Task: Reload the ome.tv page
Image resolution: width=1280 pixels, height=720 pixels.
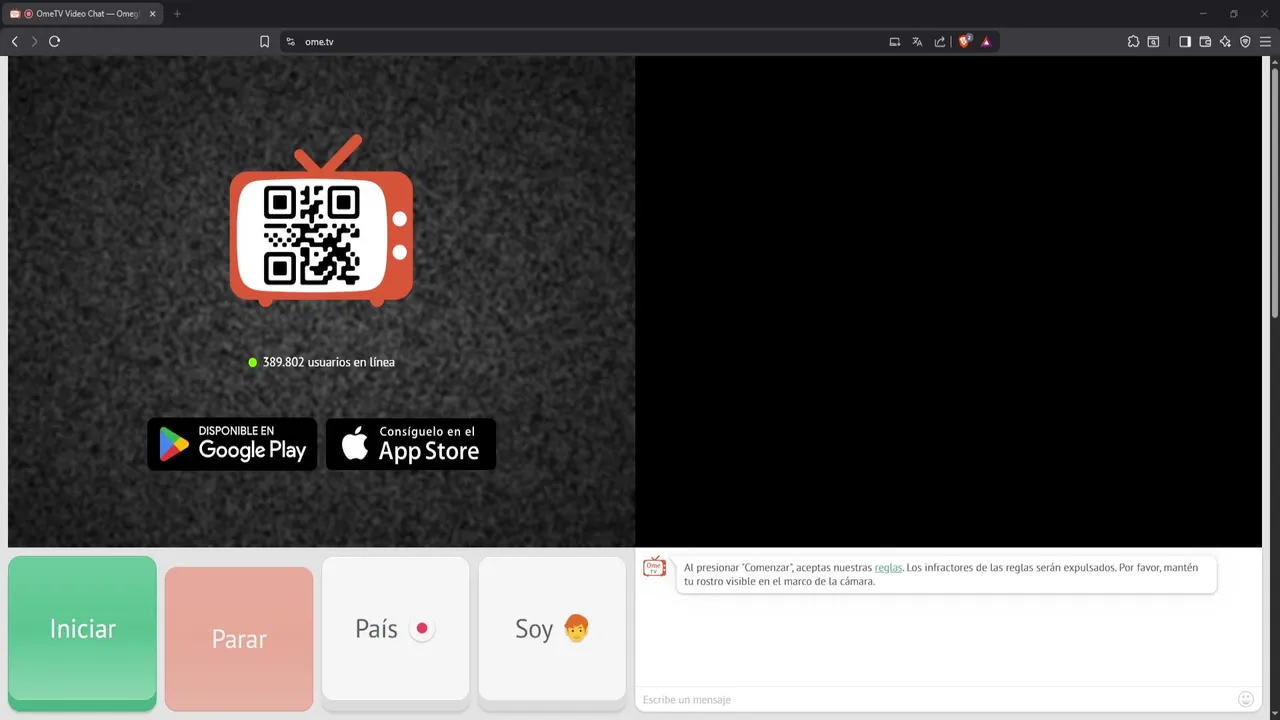Action: tap(55, 41)
